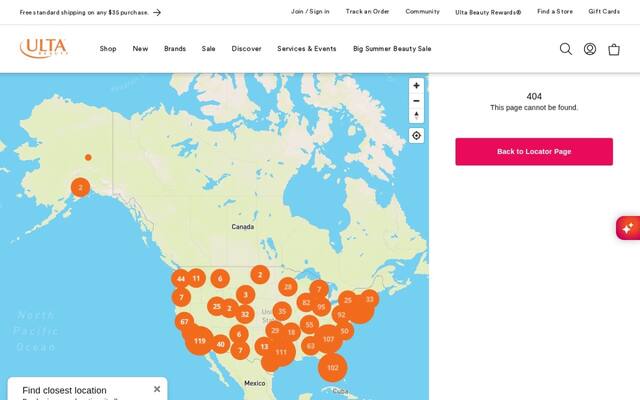This screenshot has width=640, height=400.
Task: Open the Shop menu
Action: click(108, 49)
